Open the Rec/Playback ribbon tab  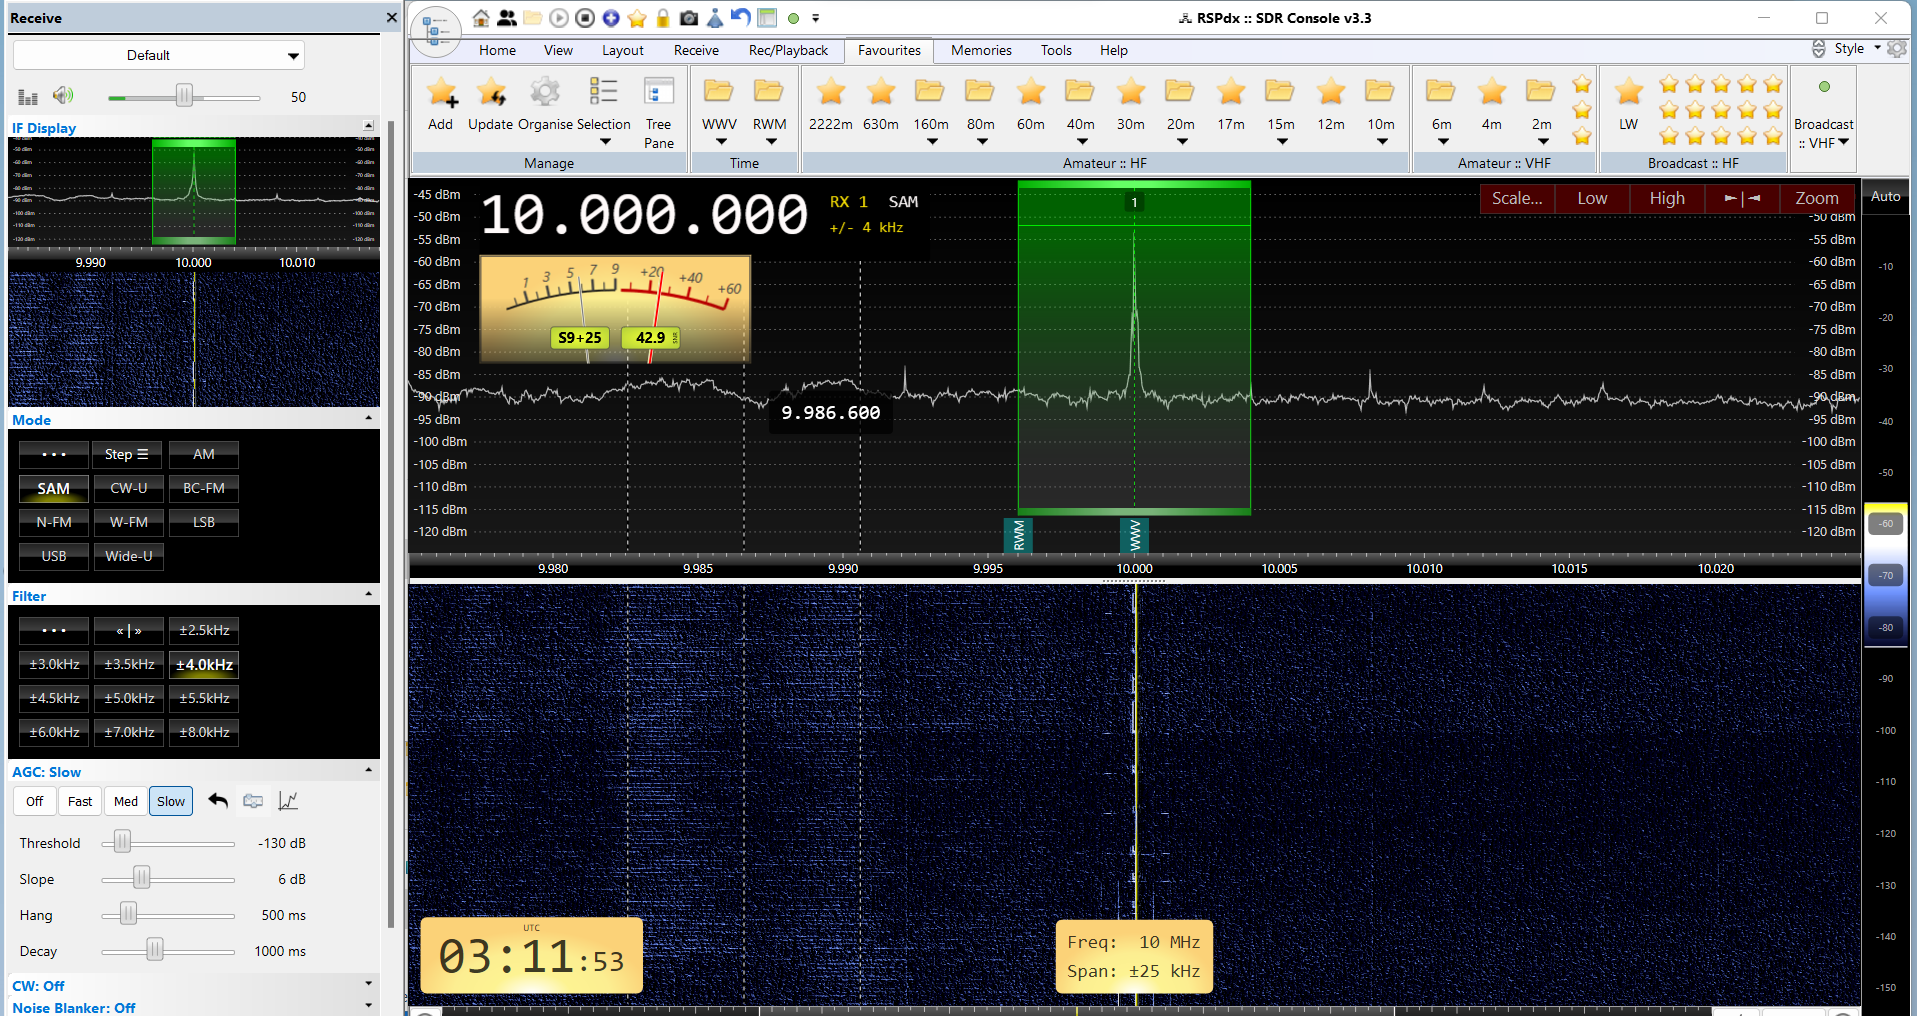click(788, 50)
